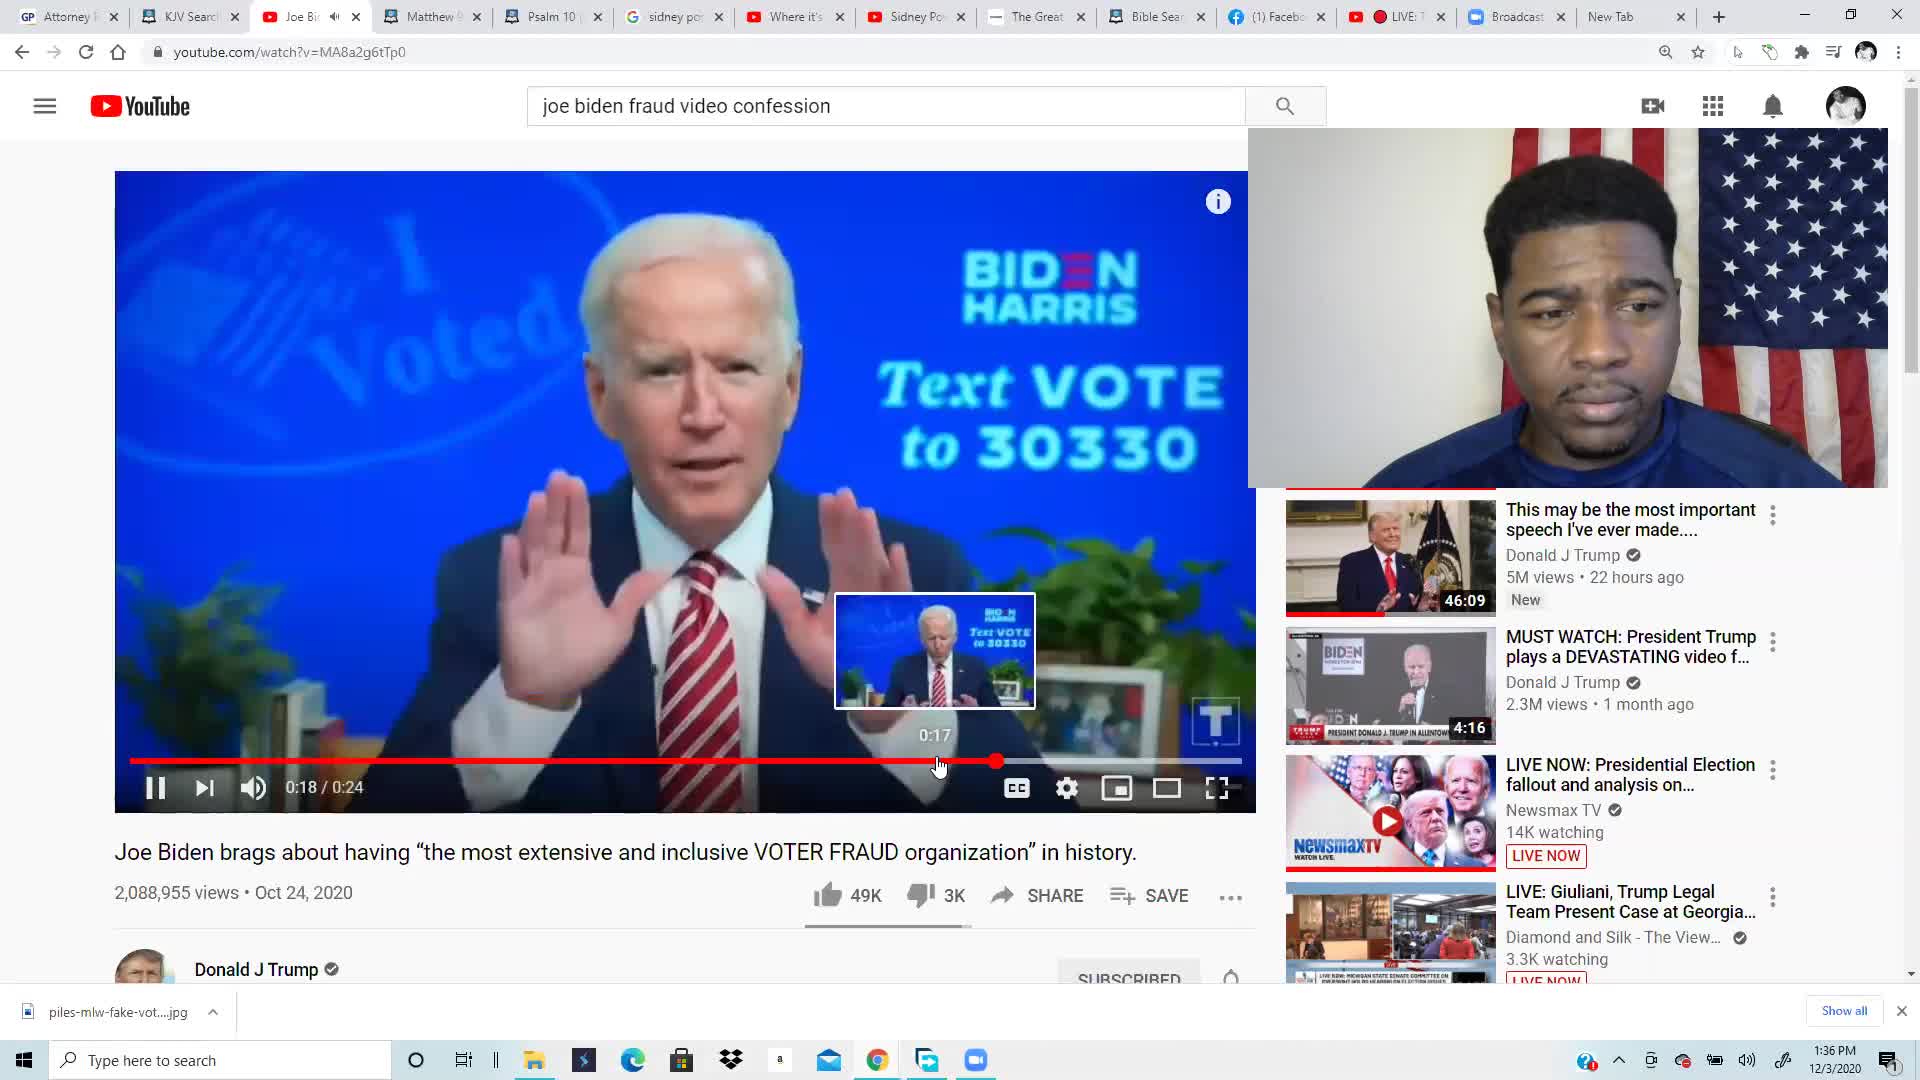Switch to the Psalm 10 tab
Image resolution: width=1920 pixels, height=1080 pixels.
(550, 17)
